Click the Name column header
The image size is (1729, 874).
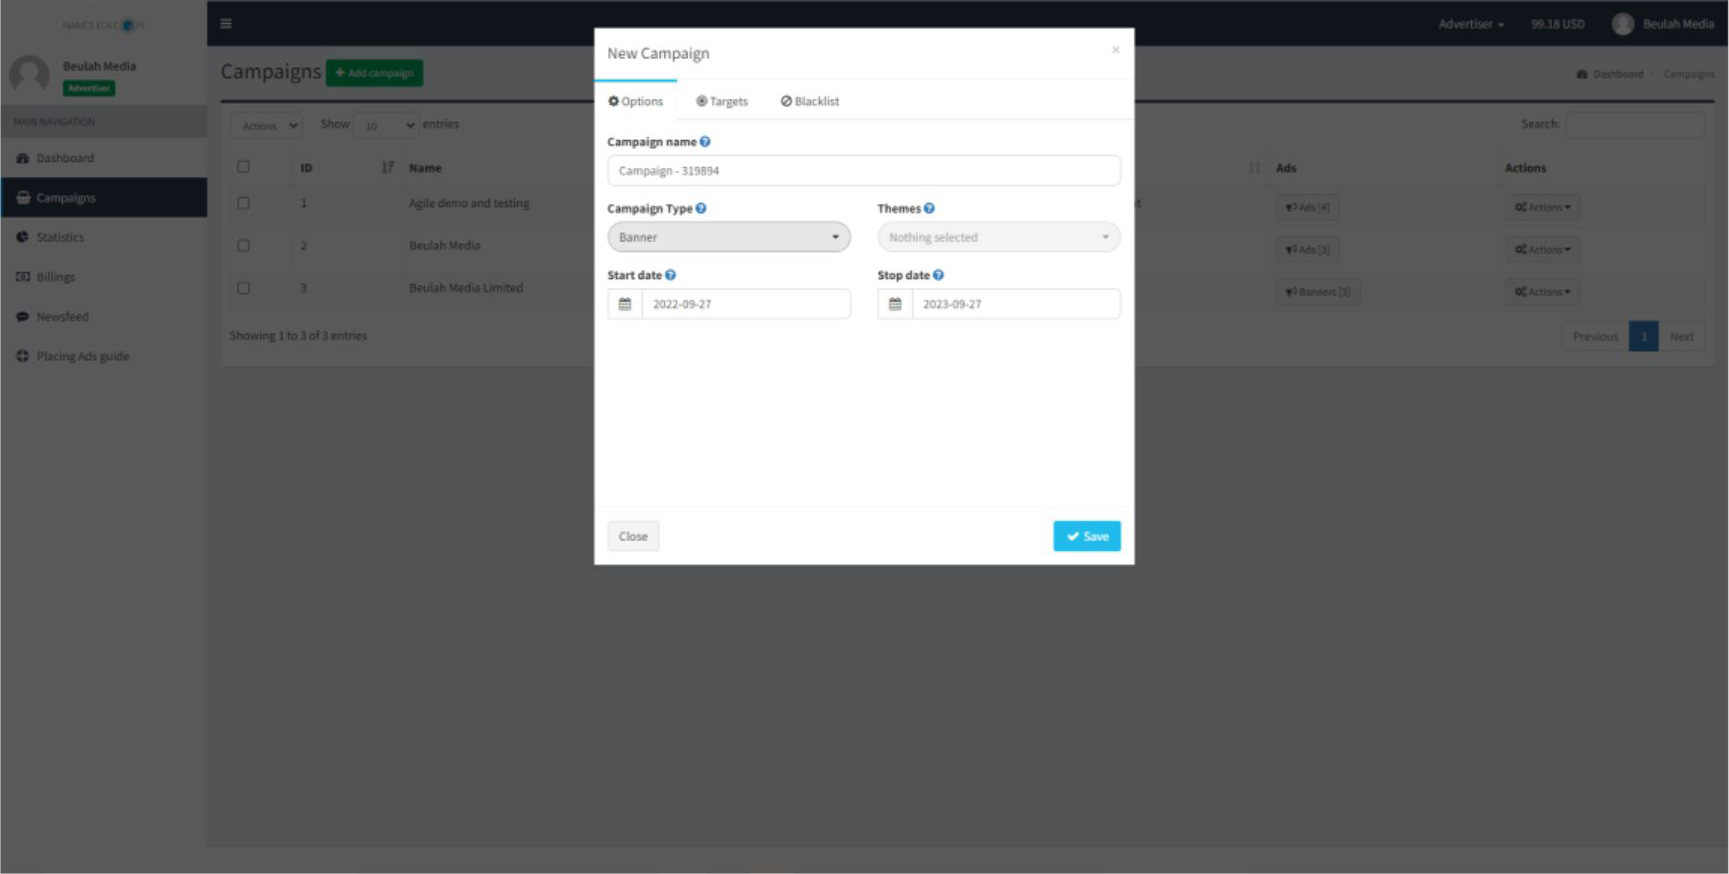pos(425,168)
